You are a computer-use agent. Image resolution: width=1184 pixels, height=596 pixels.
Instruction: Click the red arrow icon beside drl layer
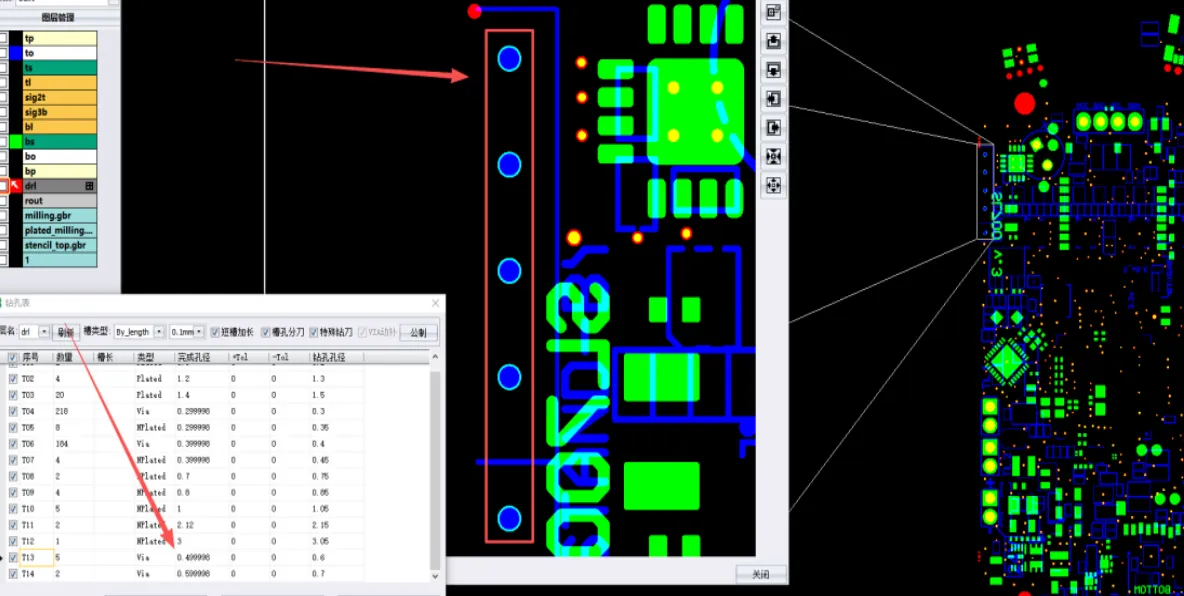tap(14, 186)
